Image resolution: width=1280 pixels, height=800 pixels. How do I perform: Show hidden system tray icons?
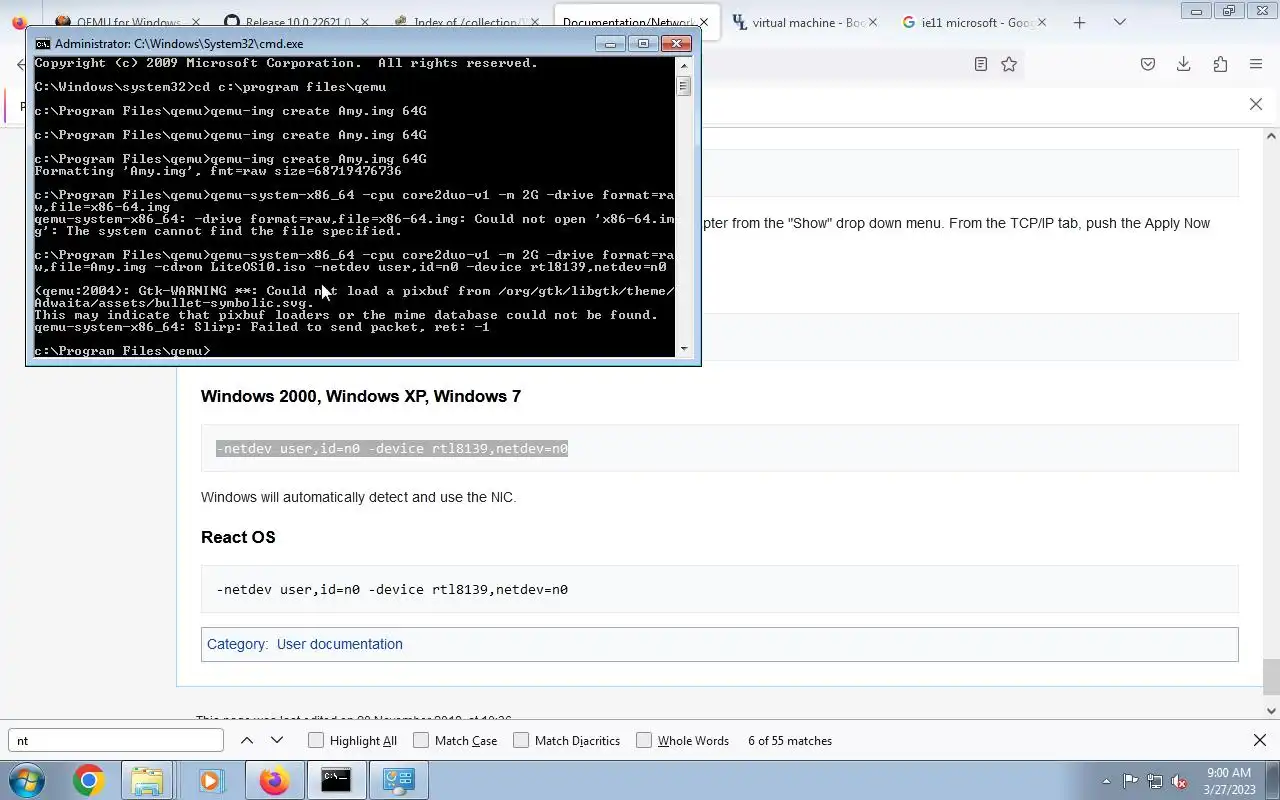[x=1106, y=781]
